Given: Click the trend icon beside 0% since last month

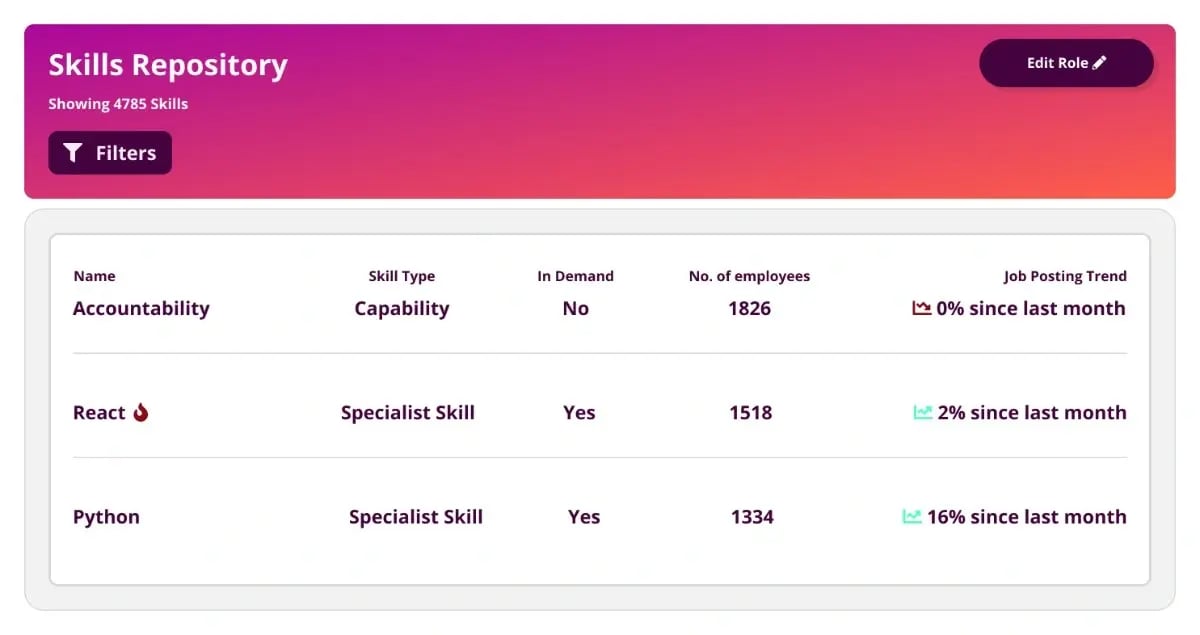Looking at the screenshot, I should (922, 308).
